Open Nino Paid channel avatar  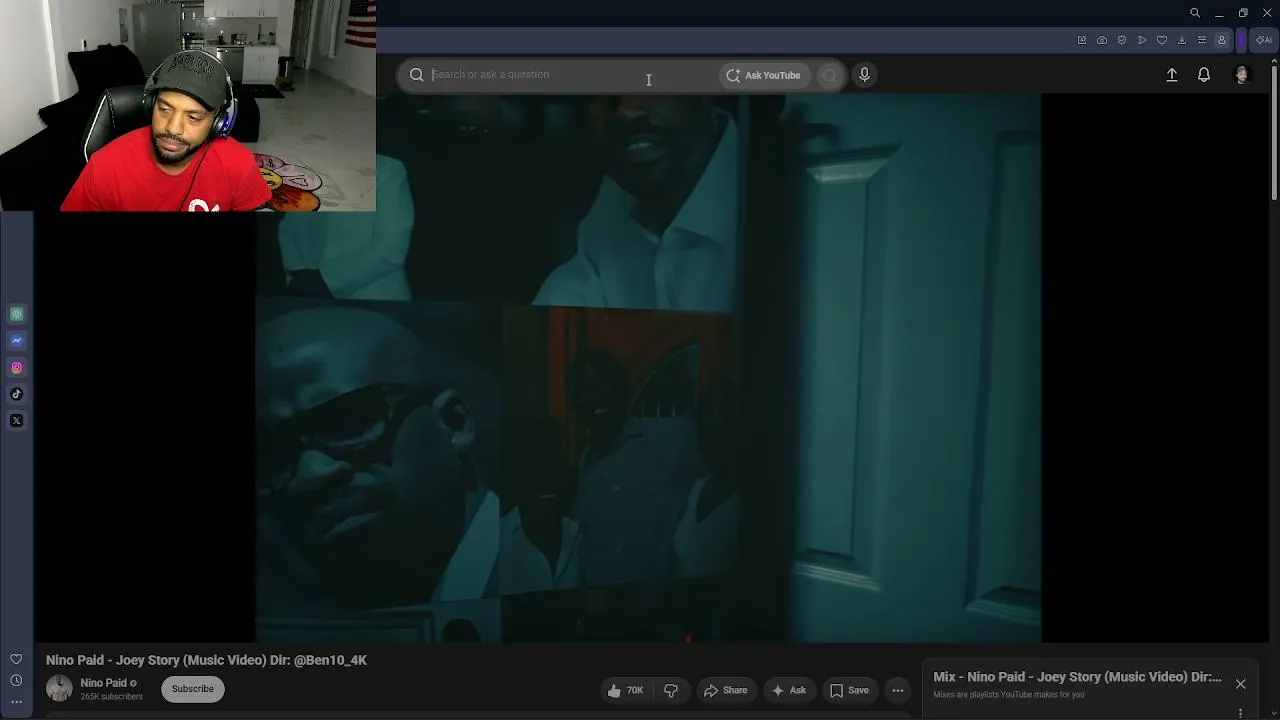[59, 688]
